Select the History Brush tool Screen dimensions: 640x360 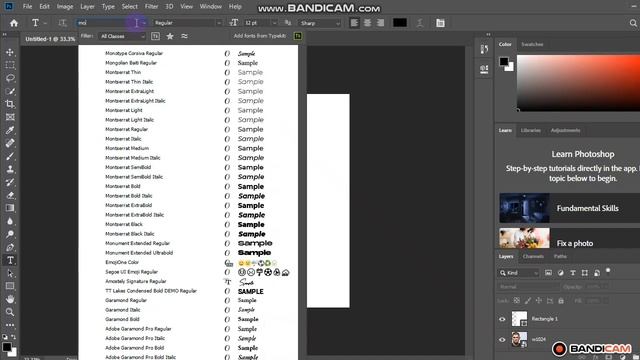coord(10,182)
